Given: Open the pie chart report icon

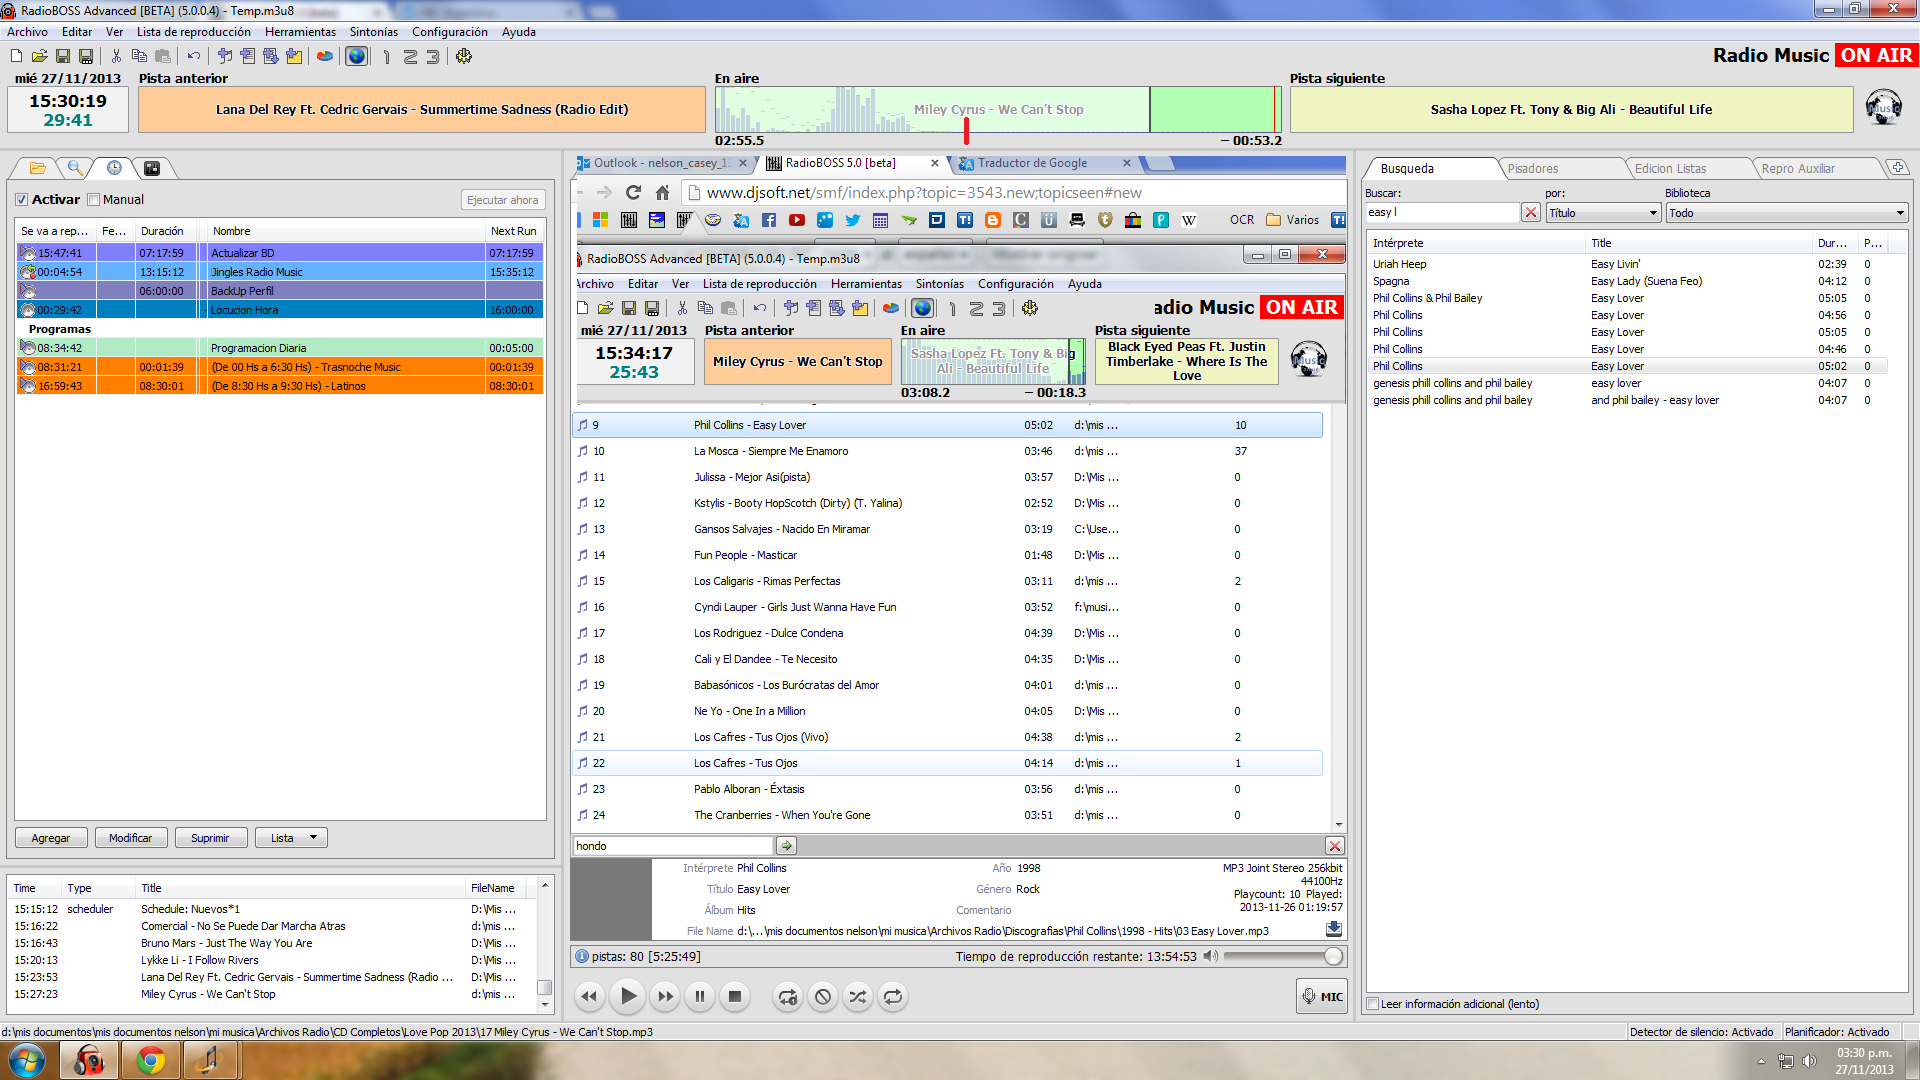Looking at the screenshot, I should click(325, 57).
